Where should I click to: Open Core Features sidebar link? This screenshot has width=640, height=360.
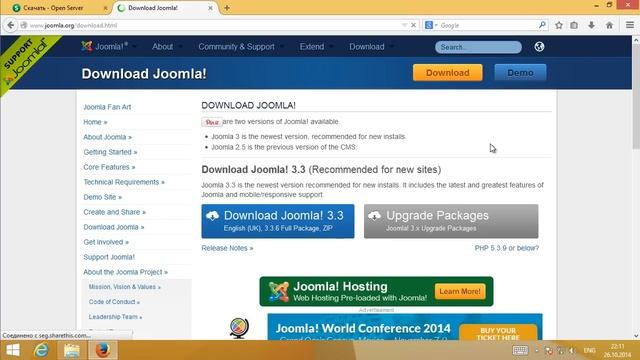point(109,167)
